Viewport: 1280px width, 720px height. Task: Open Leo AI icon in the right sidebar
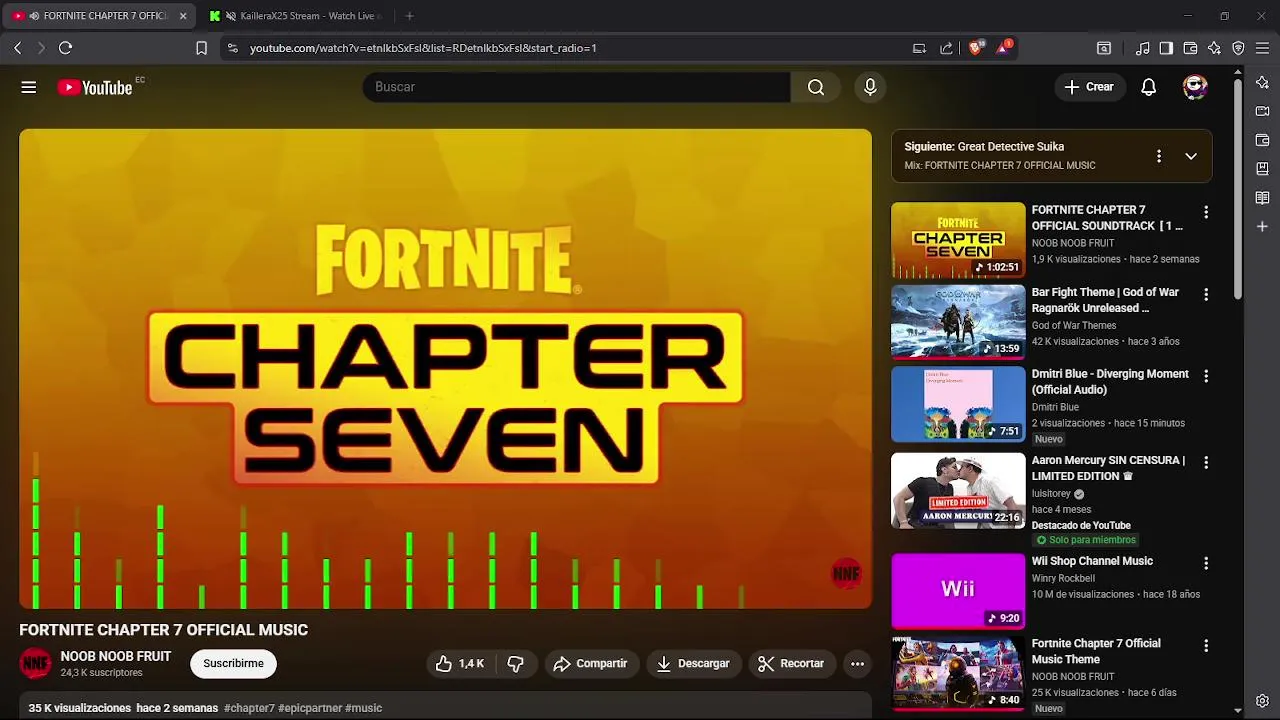tap(1262, 82)
